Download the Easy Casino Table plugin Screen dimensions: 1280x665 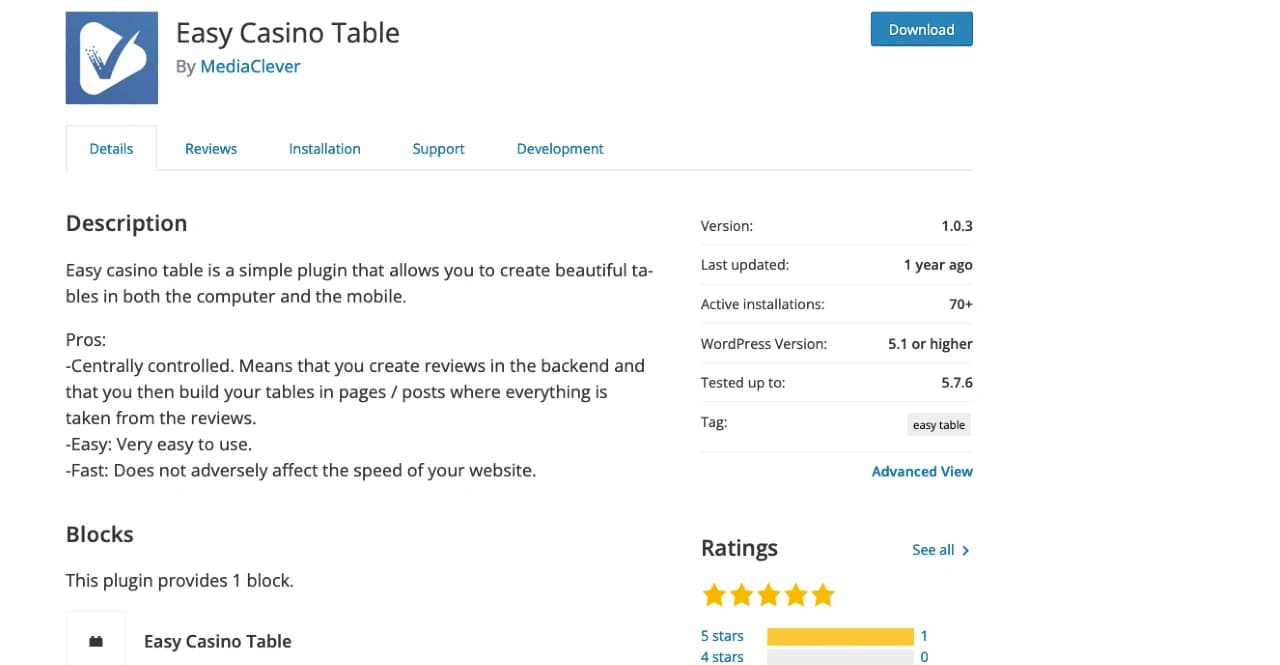(921, 29)
